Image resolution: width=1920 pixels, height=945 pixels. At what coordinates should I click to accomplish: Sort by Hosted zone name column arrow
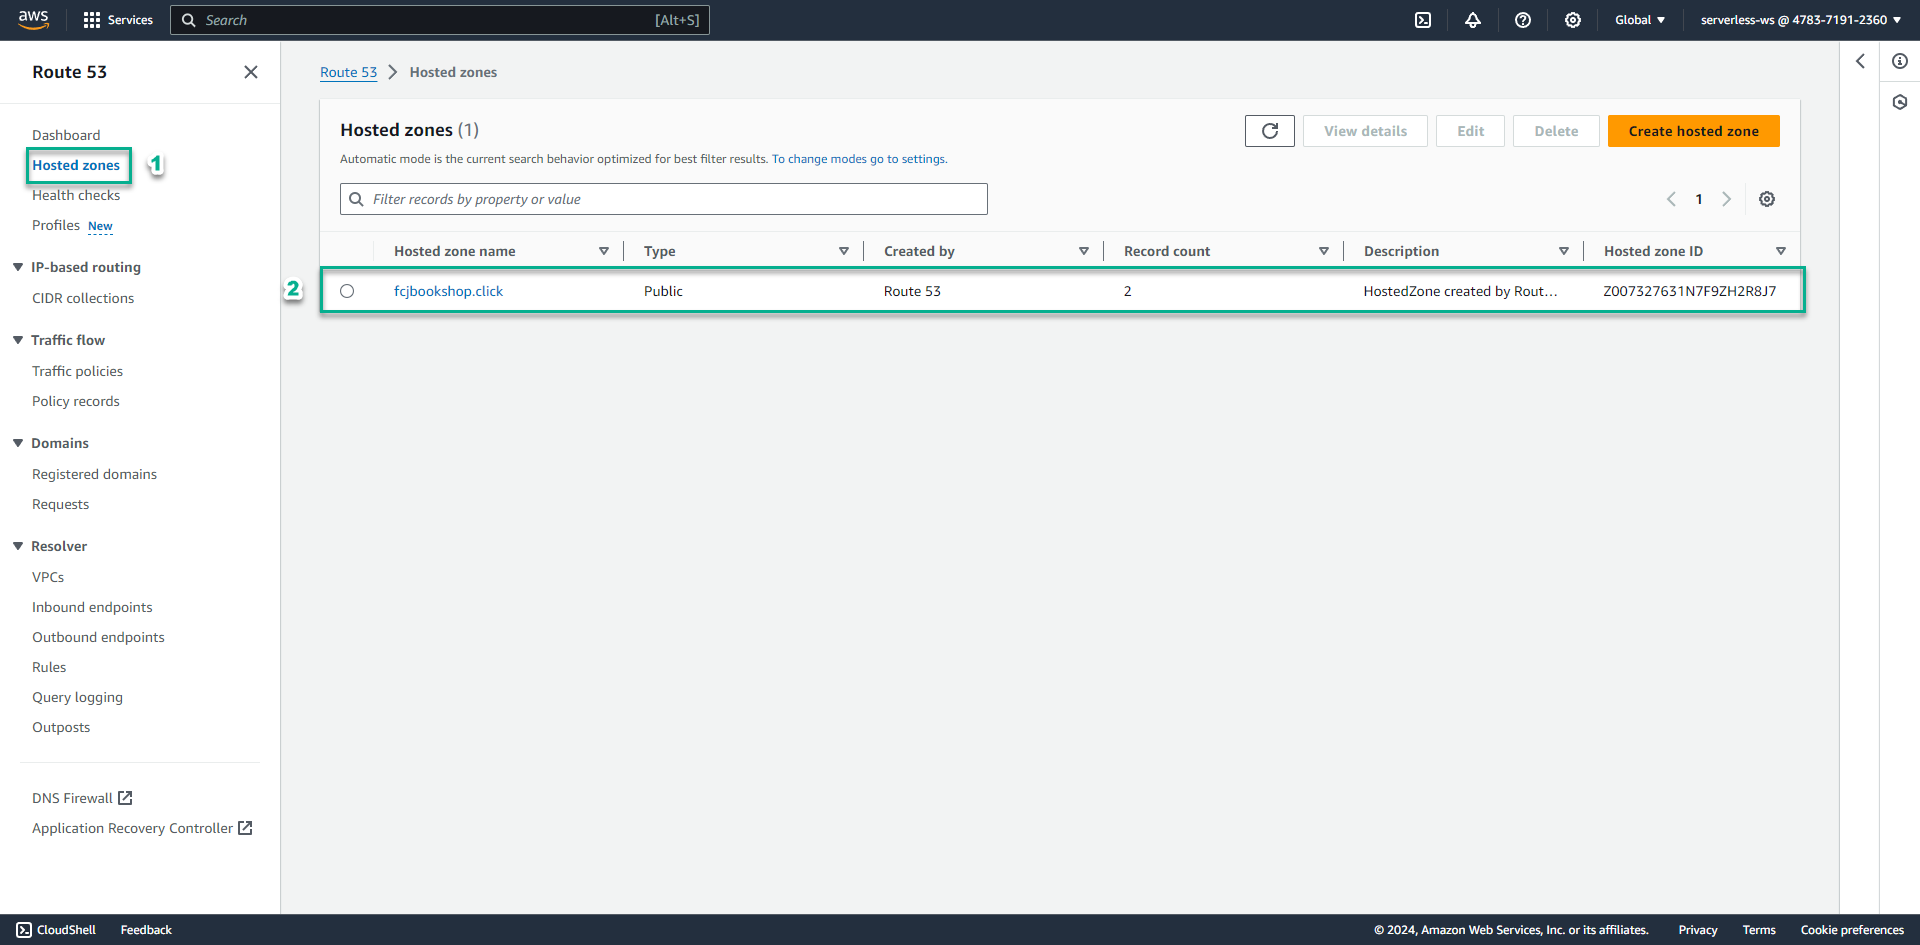pos(604,251)
